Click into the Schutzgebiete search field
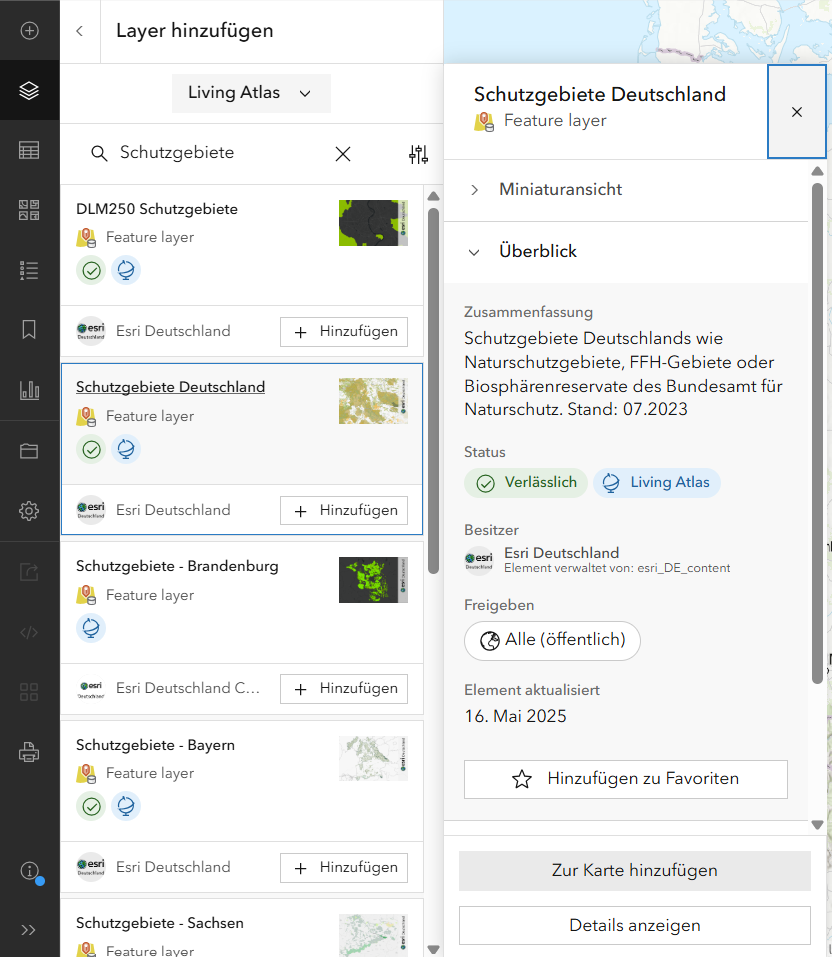832x957 pixels. point(223,153)
